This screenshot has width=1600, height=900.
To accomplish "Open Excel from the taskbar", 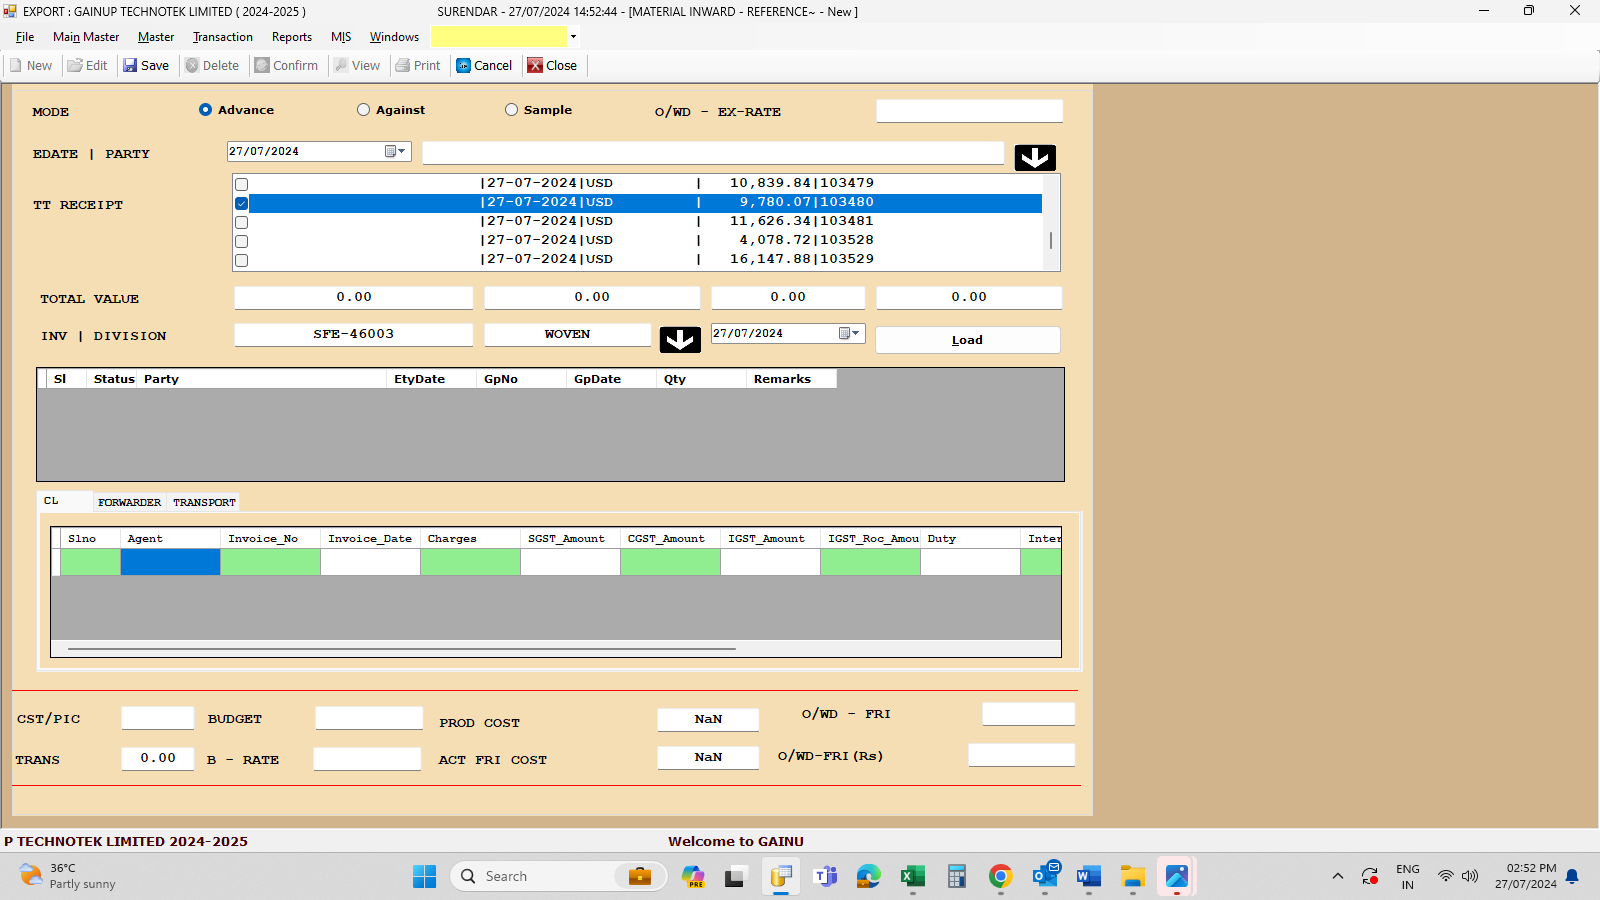I will pos(912,877).
